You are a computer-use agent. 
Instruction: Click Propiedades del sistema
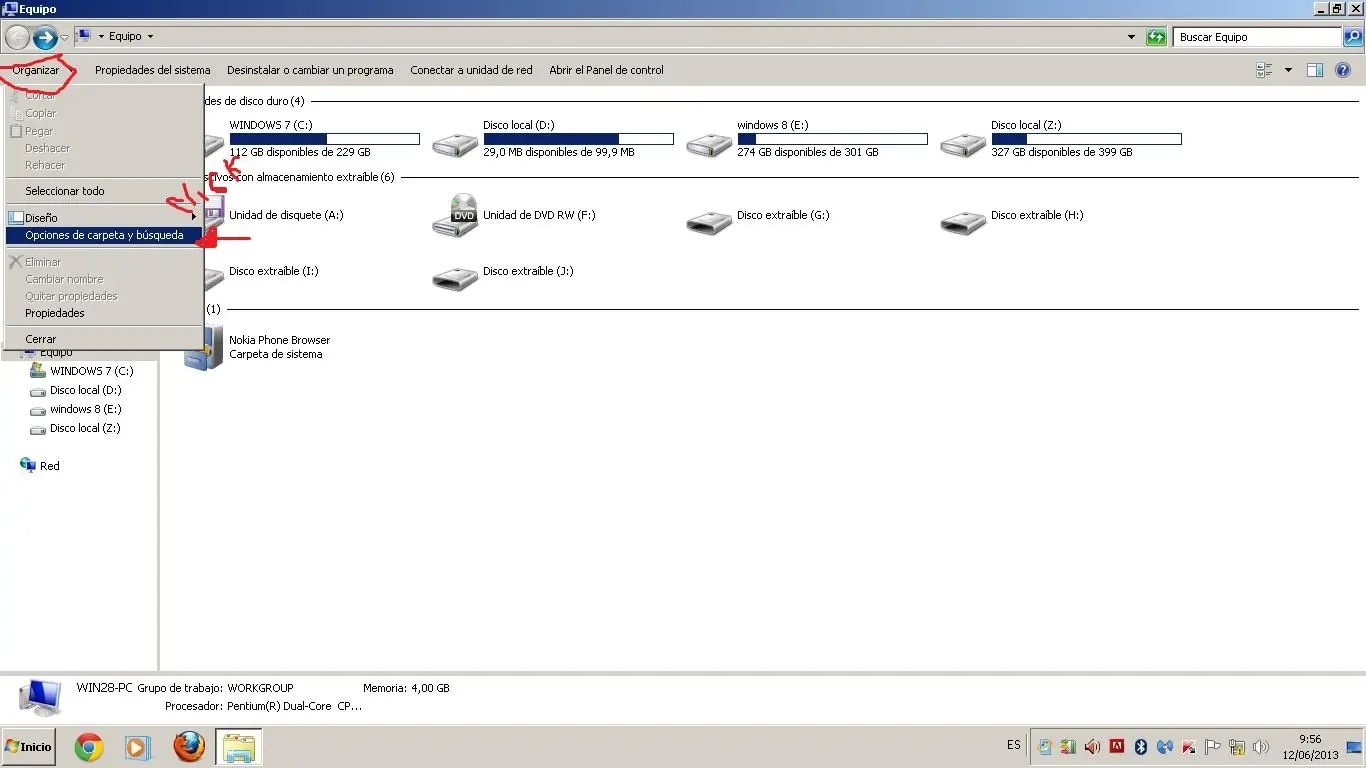tap(152, 70)
